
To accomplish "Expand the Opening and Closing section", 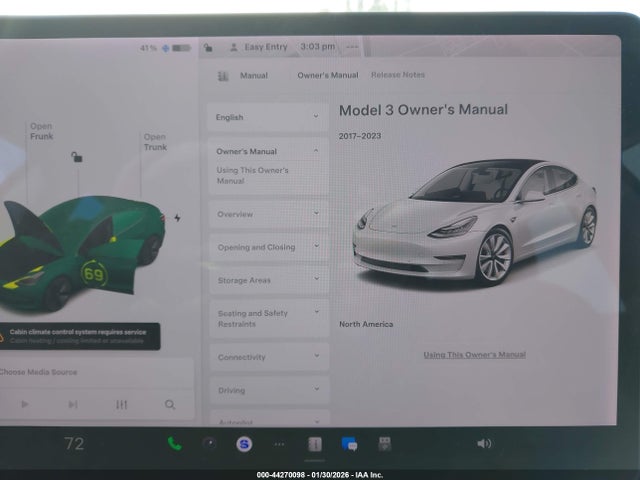I will (267, 247).
